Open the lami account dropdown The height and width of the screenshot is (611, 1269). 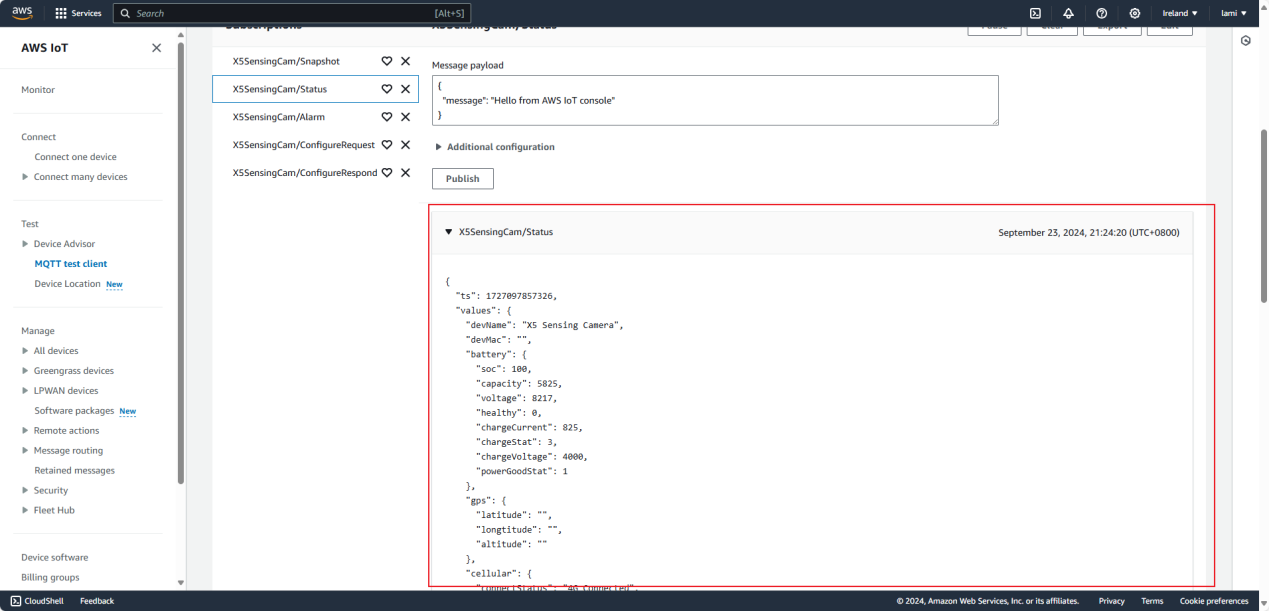click(1234, 13)
